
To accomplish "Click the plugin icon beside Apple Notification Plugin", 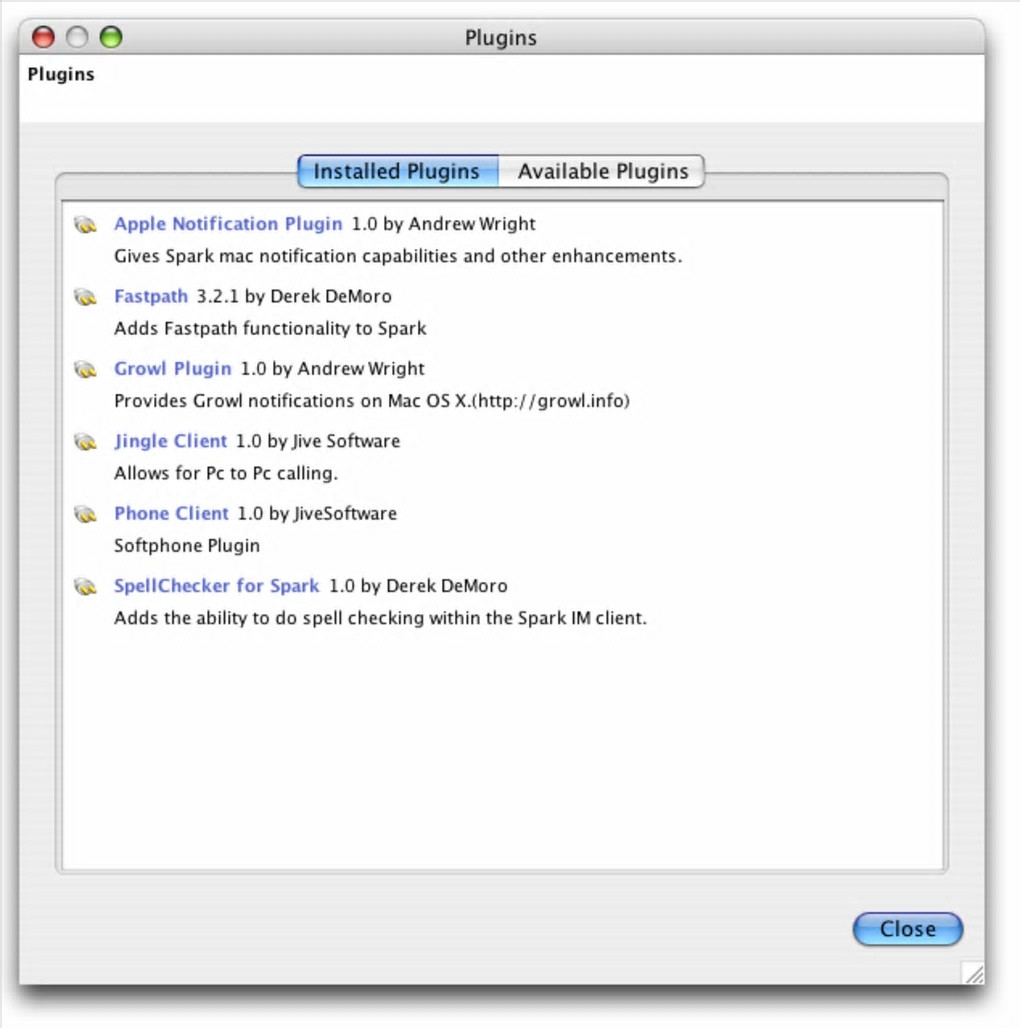I will (x=85, y=225).
